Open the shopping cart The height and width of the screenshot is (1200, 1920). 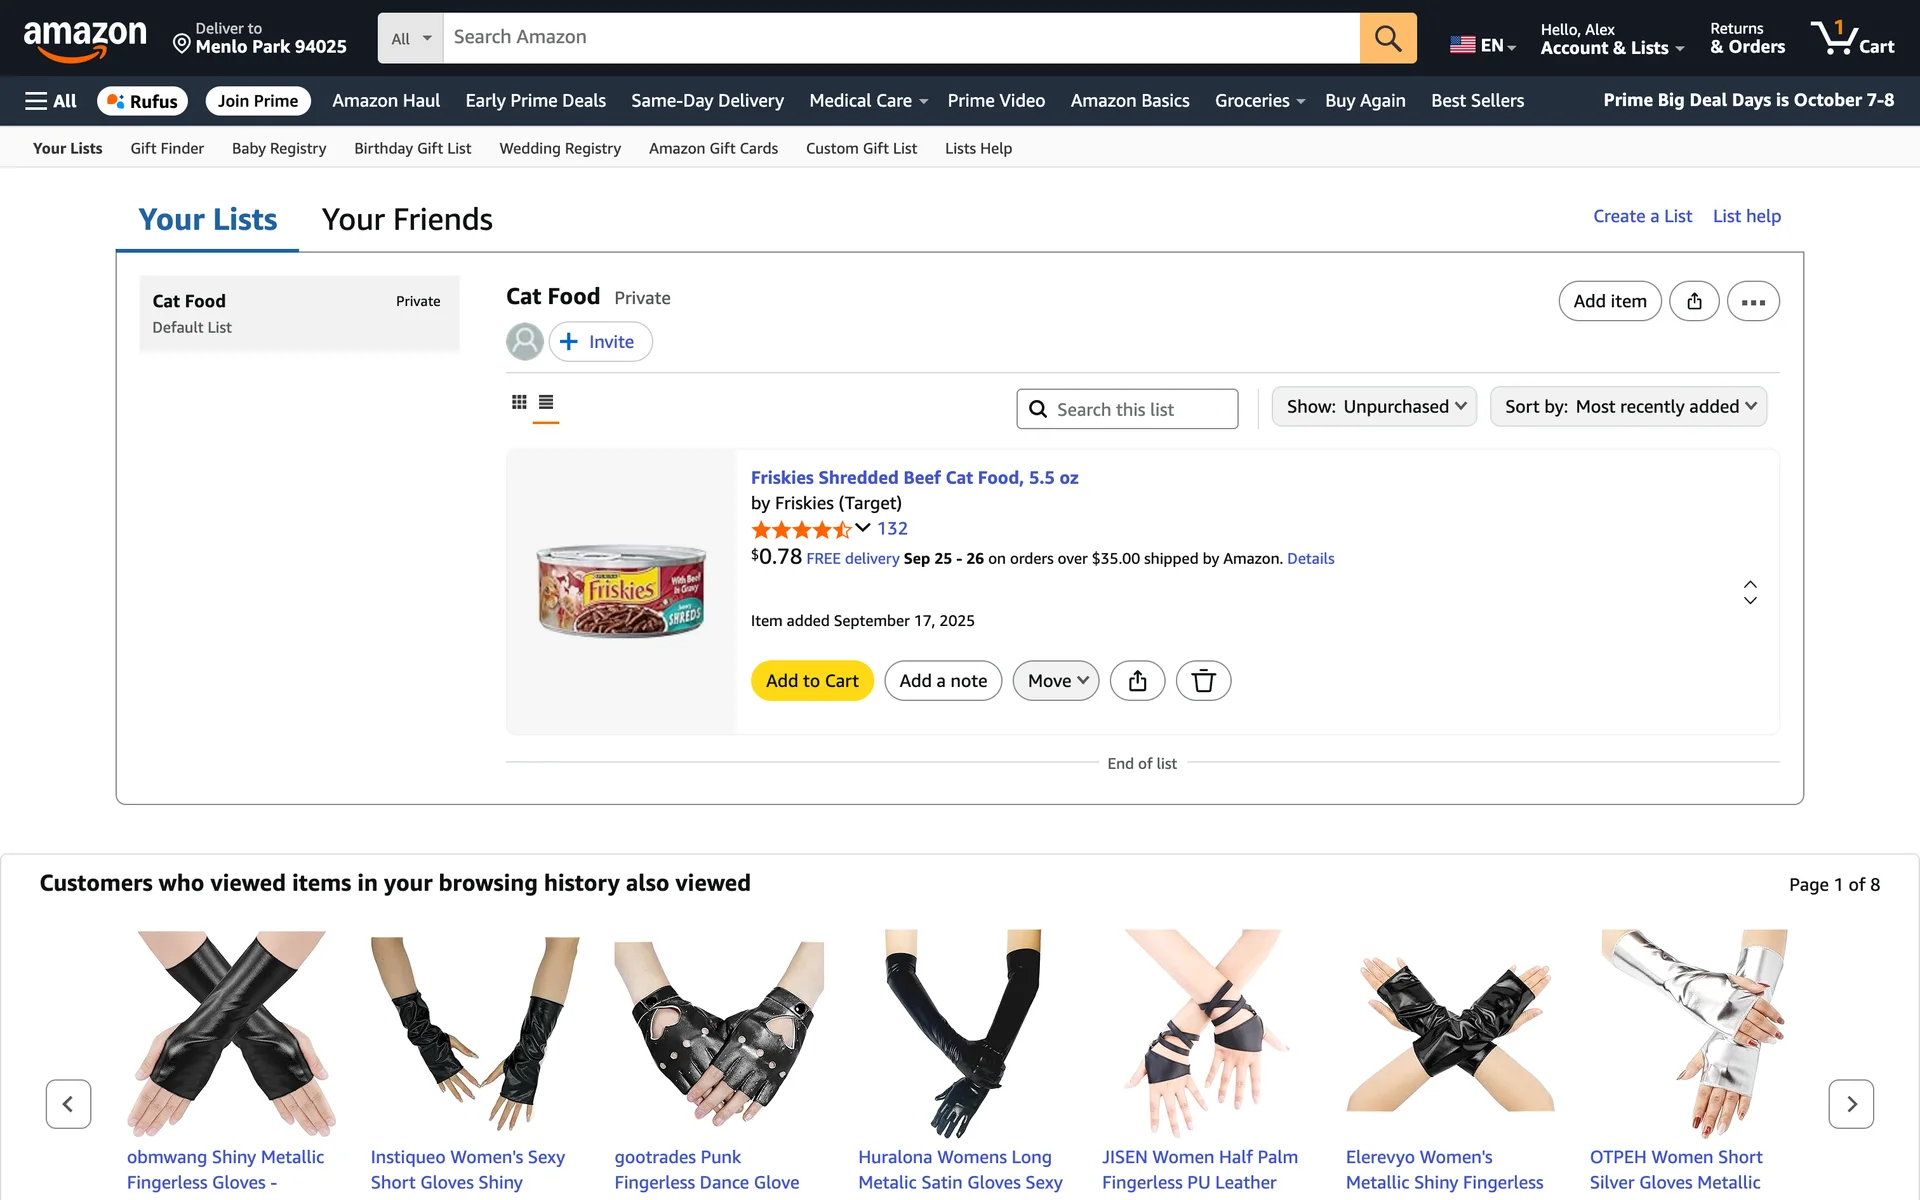[x=1852, y=38]
